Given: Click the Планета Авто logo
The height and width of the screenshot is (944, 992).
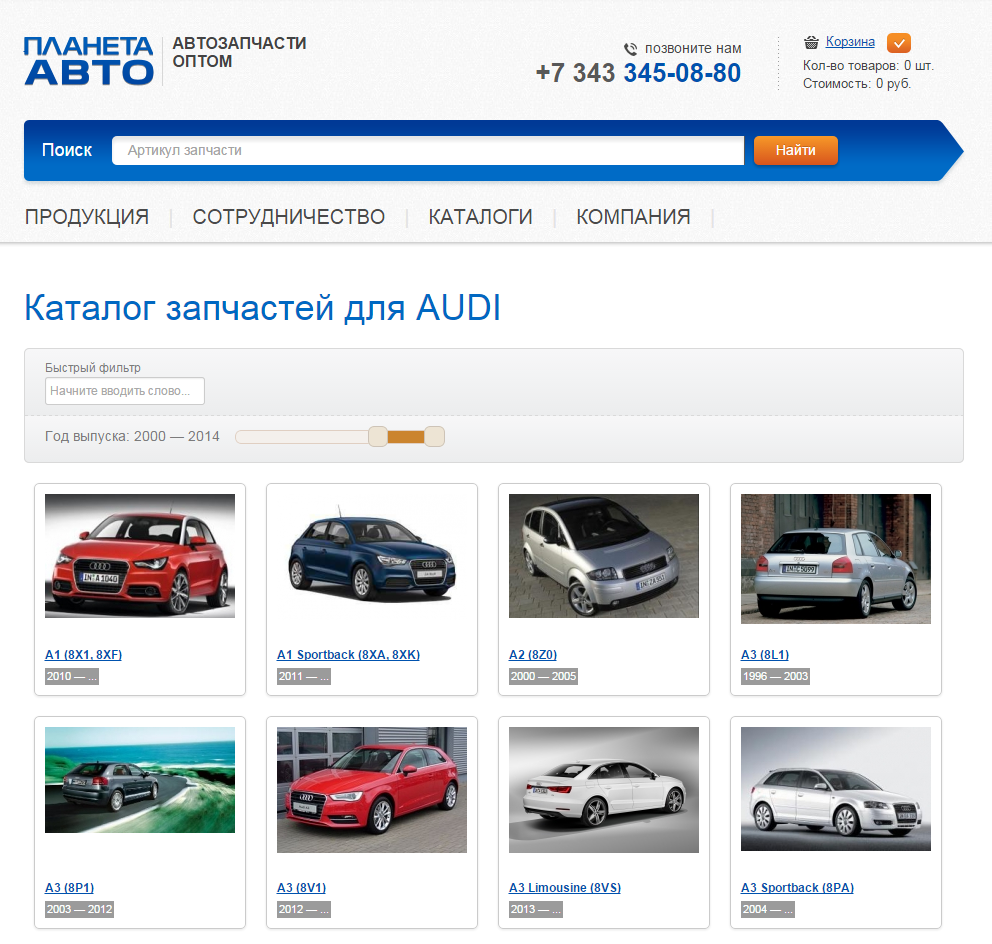Looking at the screenshot, I should point(89,61).
